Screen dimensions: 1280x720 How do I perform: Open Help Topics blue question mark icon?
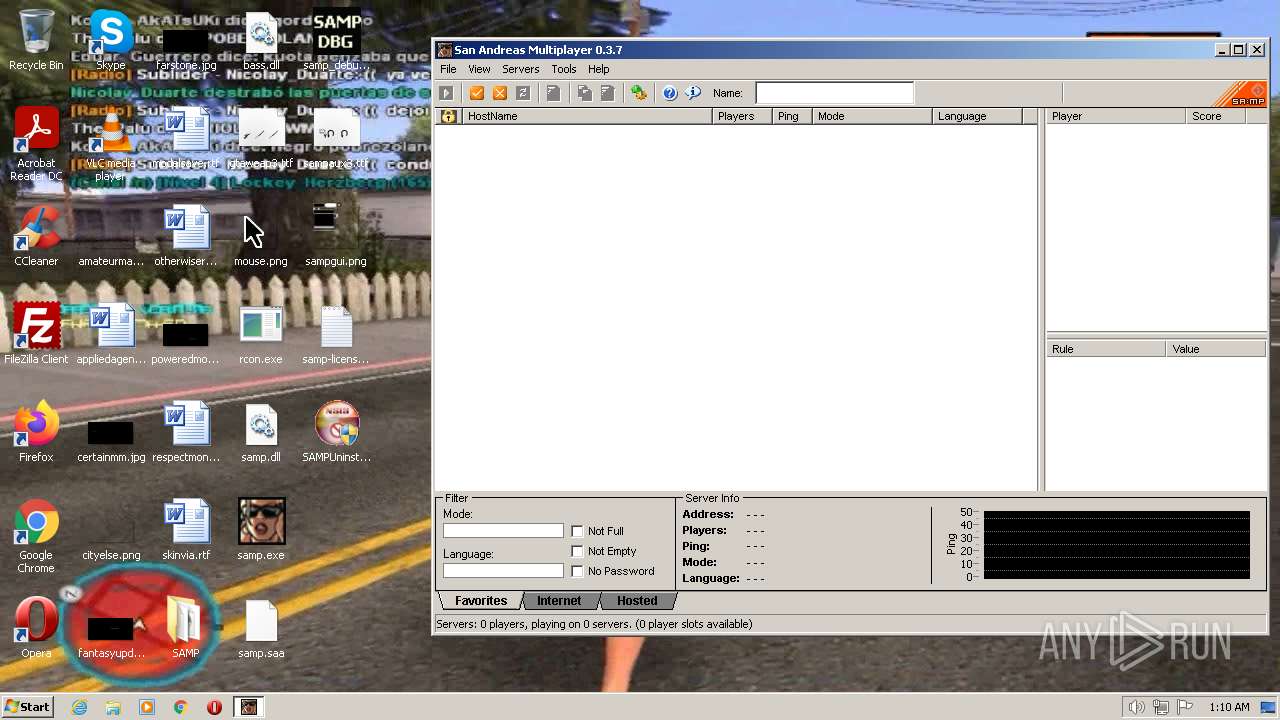click(x=670, y=93)
